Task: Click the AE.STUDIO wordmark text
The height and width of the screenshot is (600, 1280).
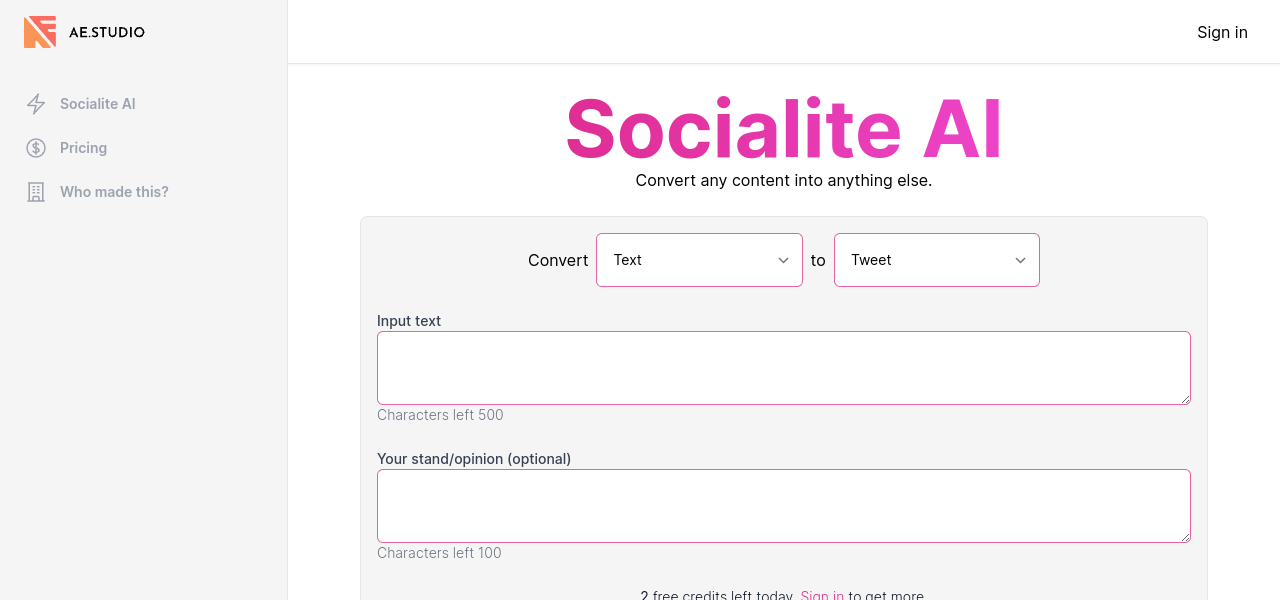Action: point(107,32)
